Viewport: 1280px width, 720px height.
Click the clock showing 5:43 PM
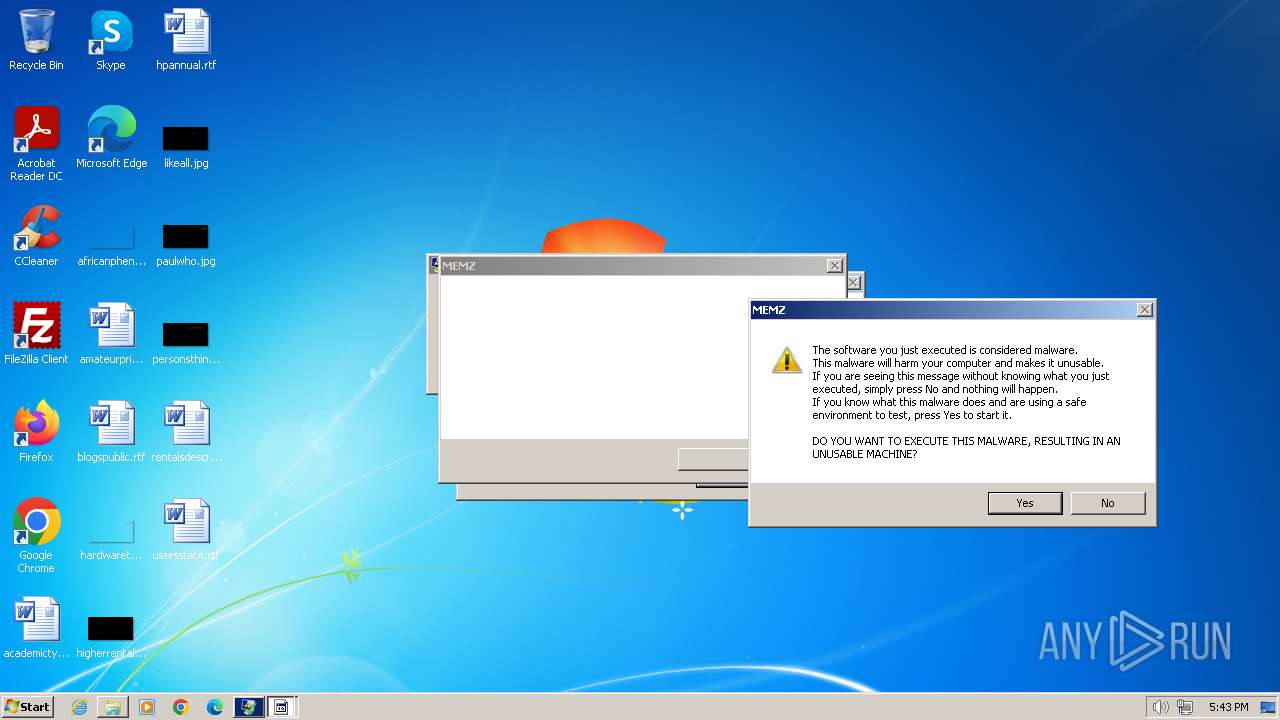1228,707
